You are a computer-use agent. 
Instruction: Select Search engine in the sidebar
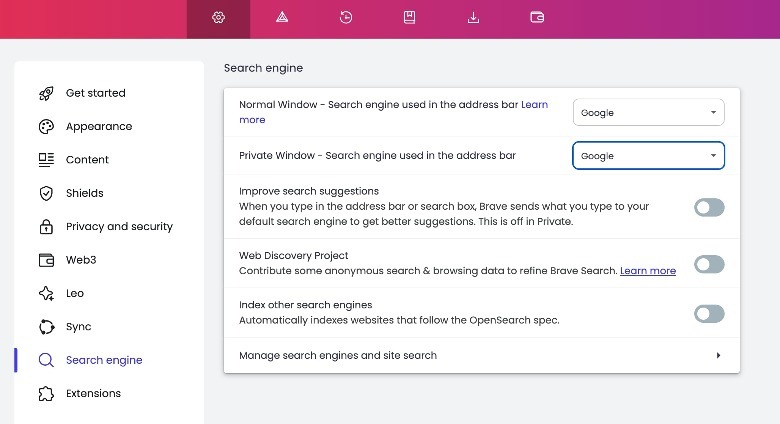pos(104,360)
